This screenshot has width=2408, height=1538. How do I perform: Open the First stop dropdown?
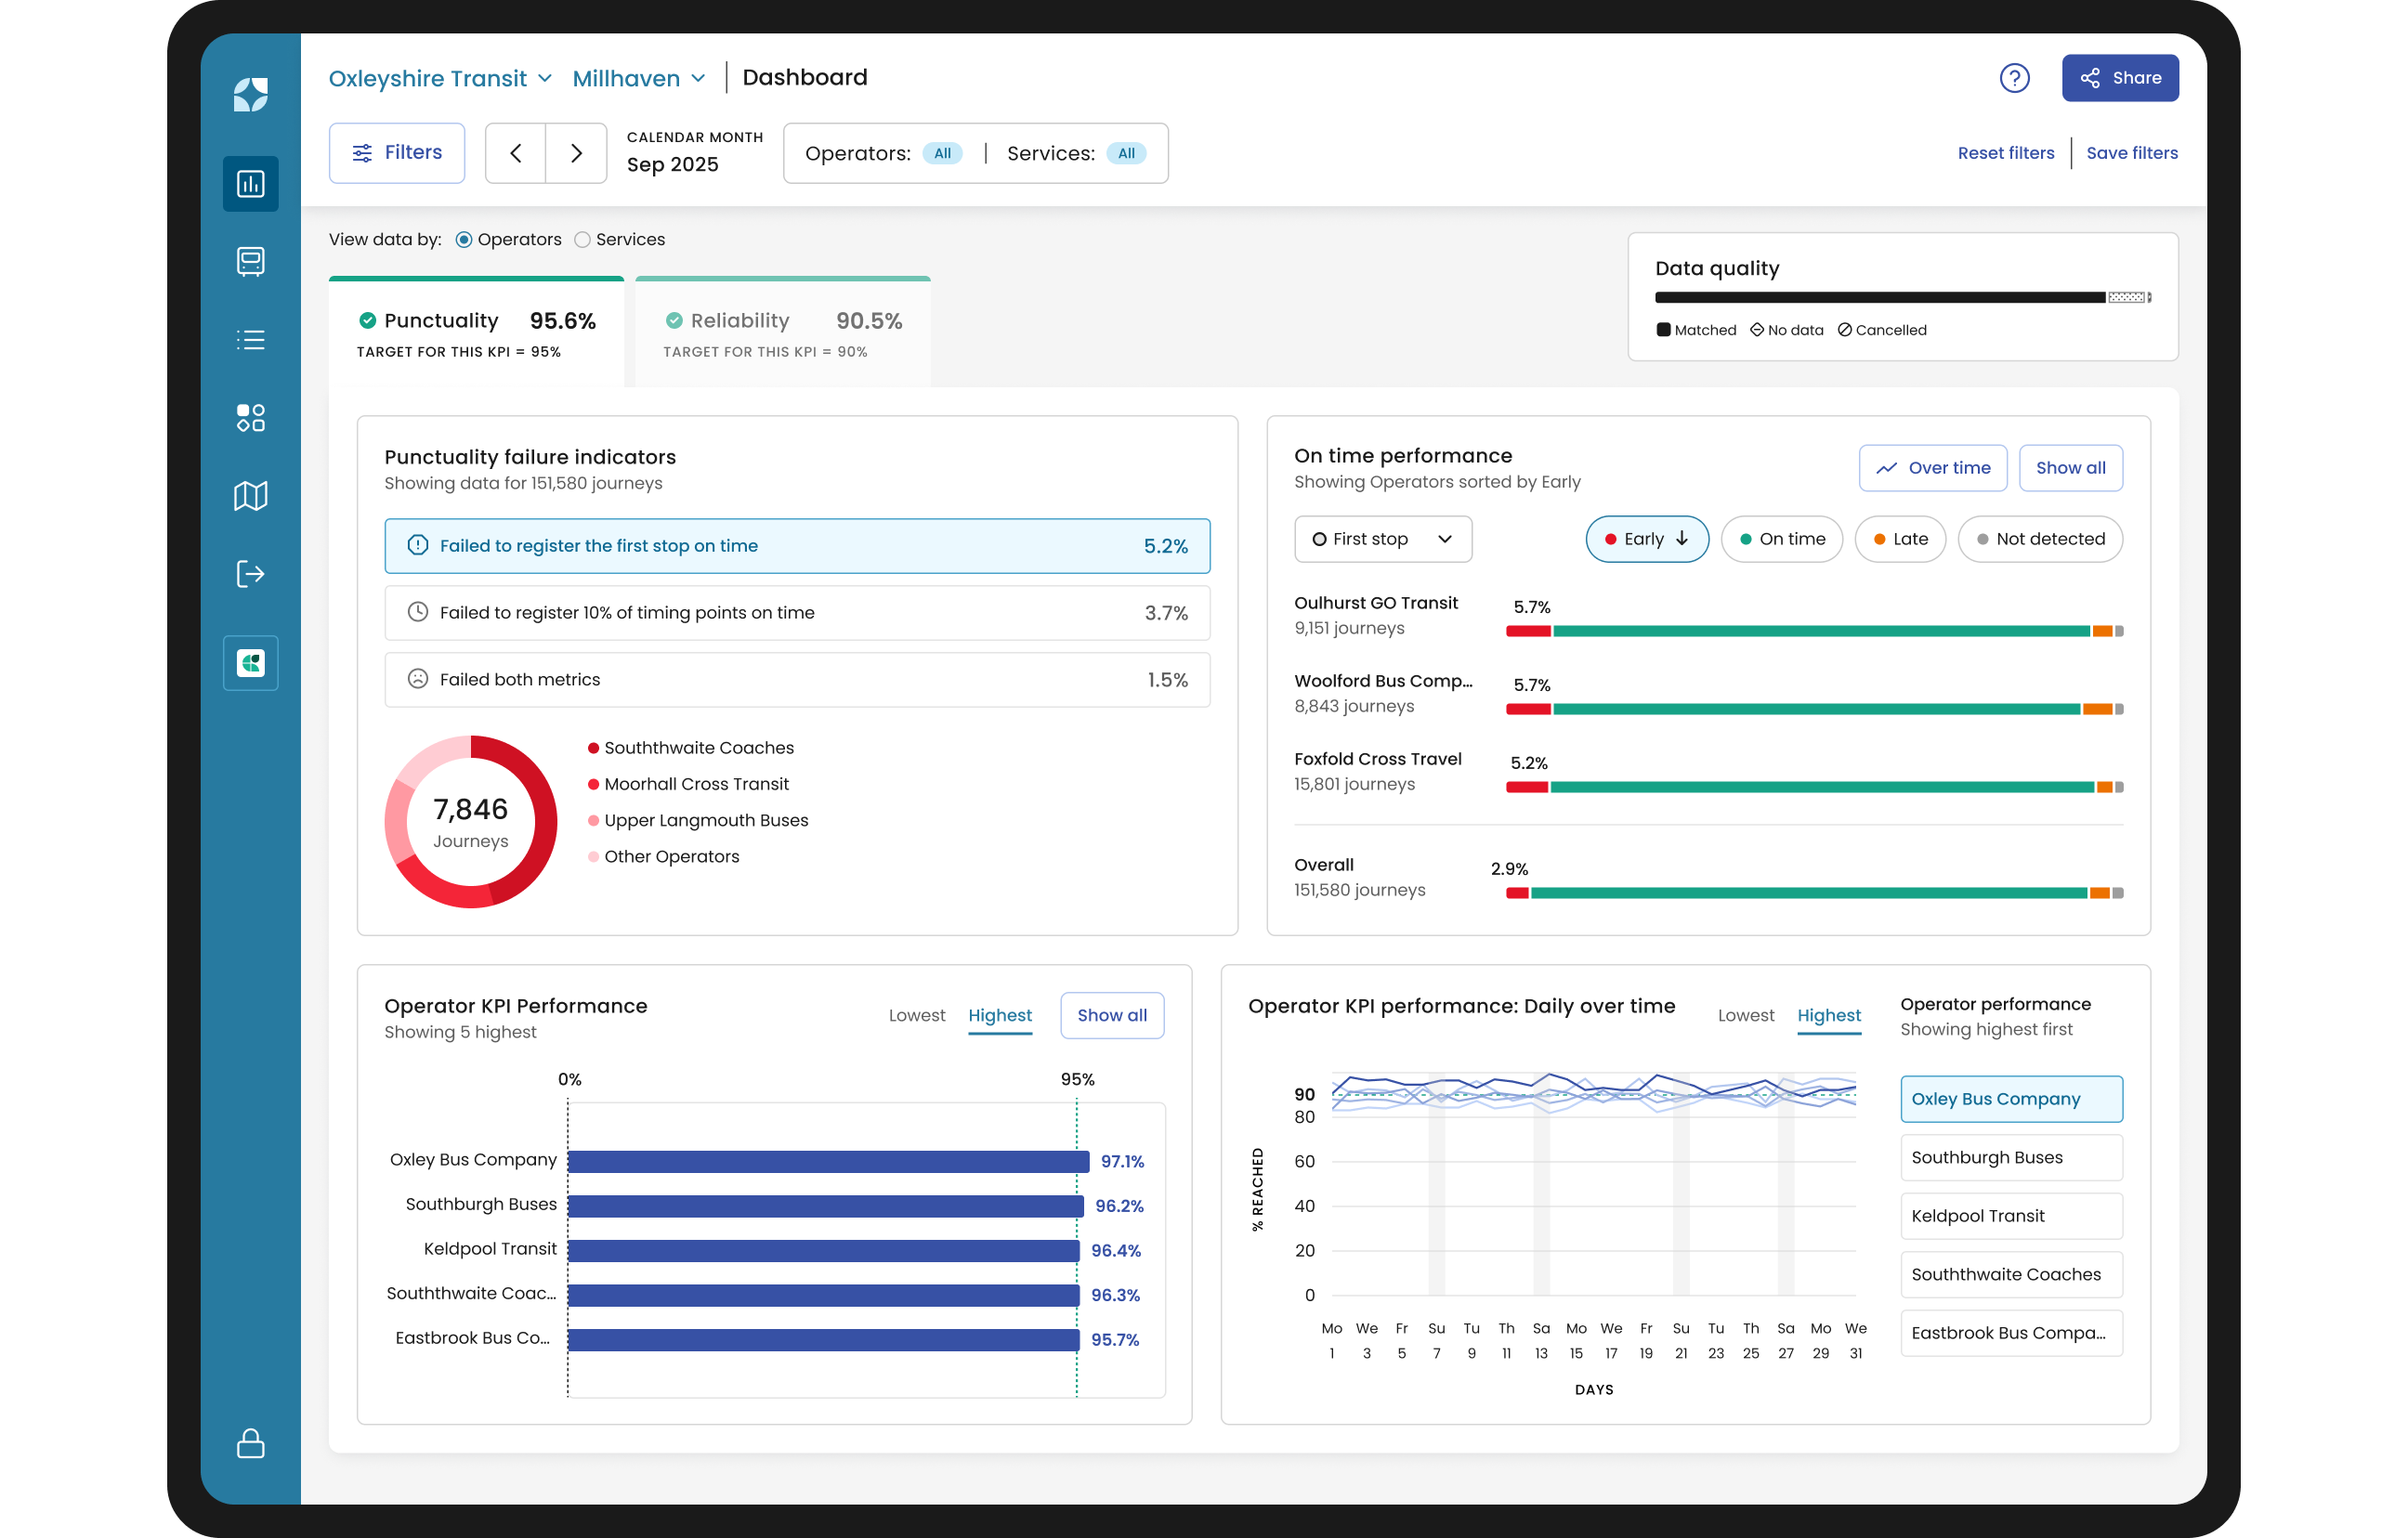1382,539
